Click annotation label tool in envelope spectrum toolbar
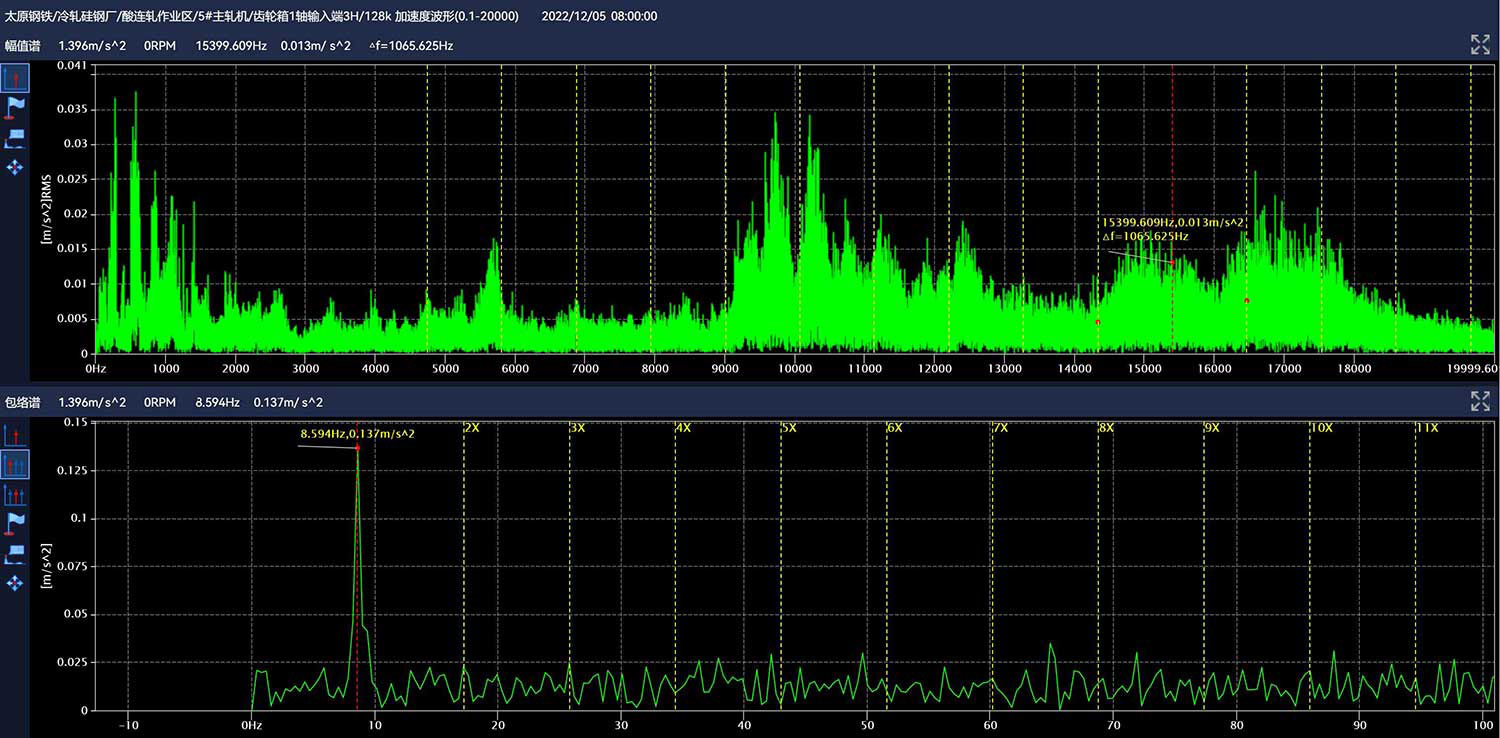 point(15,553)
